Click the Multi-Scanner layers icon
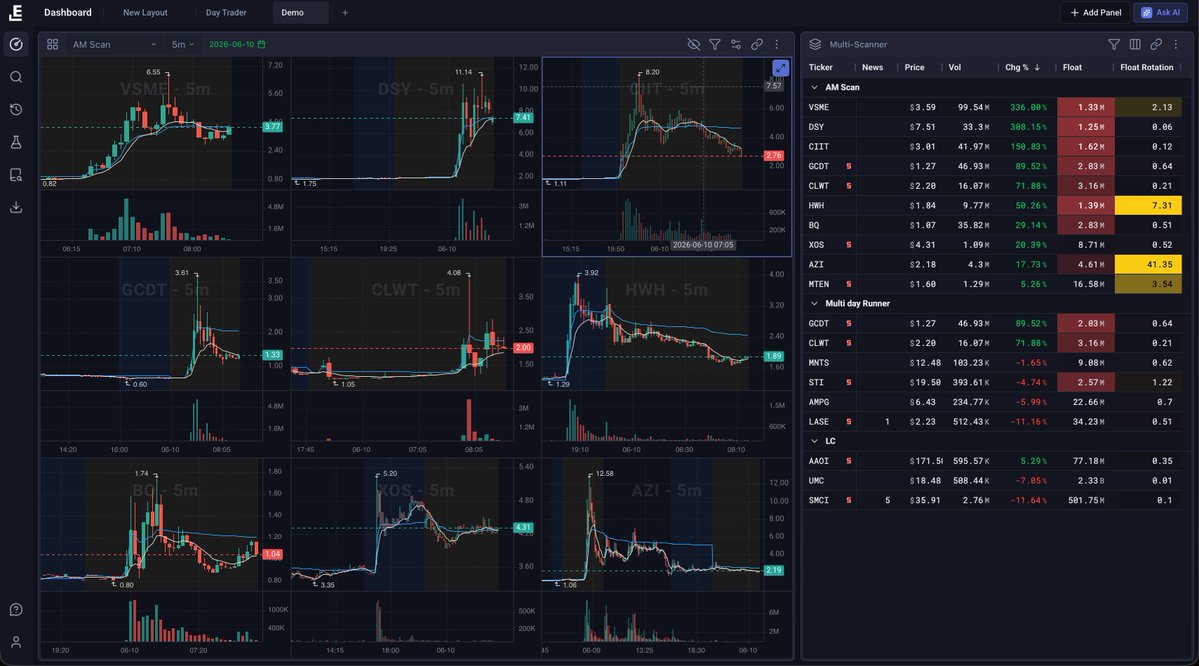This screenshot has height=666, width=1199. click(x=815, y=44)
